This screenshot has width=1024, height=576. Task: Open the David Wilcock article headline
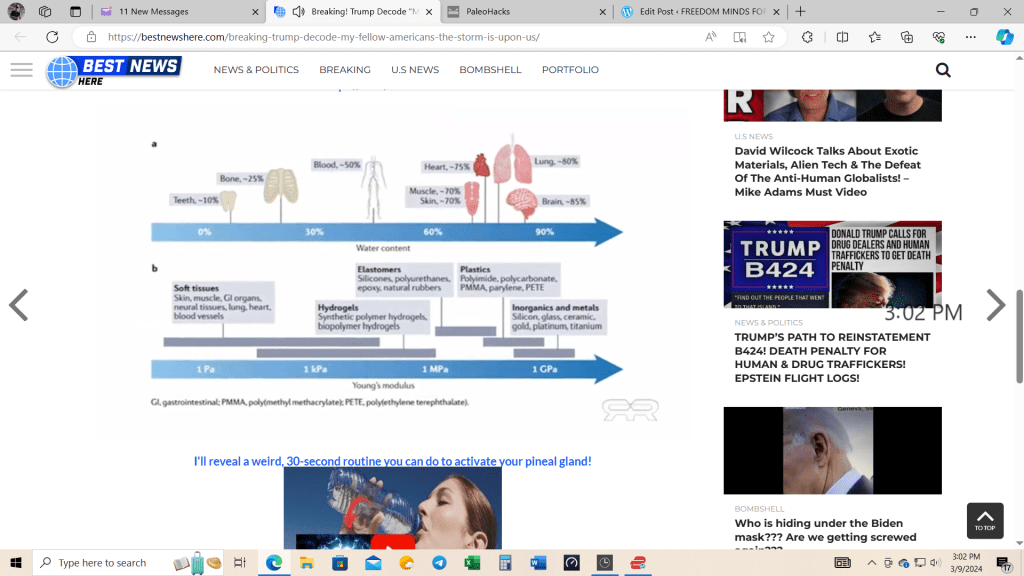(x=827, y=171)
